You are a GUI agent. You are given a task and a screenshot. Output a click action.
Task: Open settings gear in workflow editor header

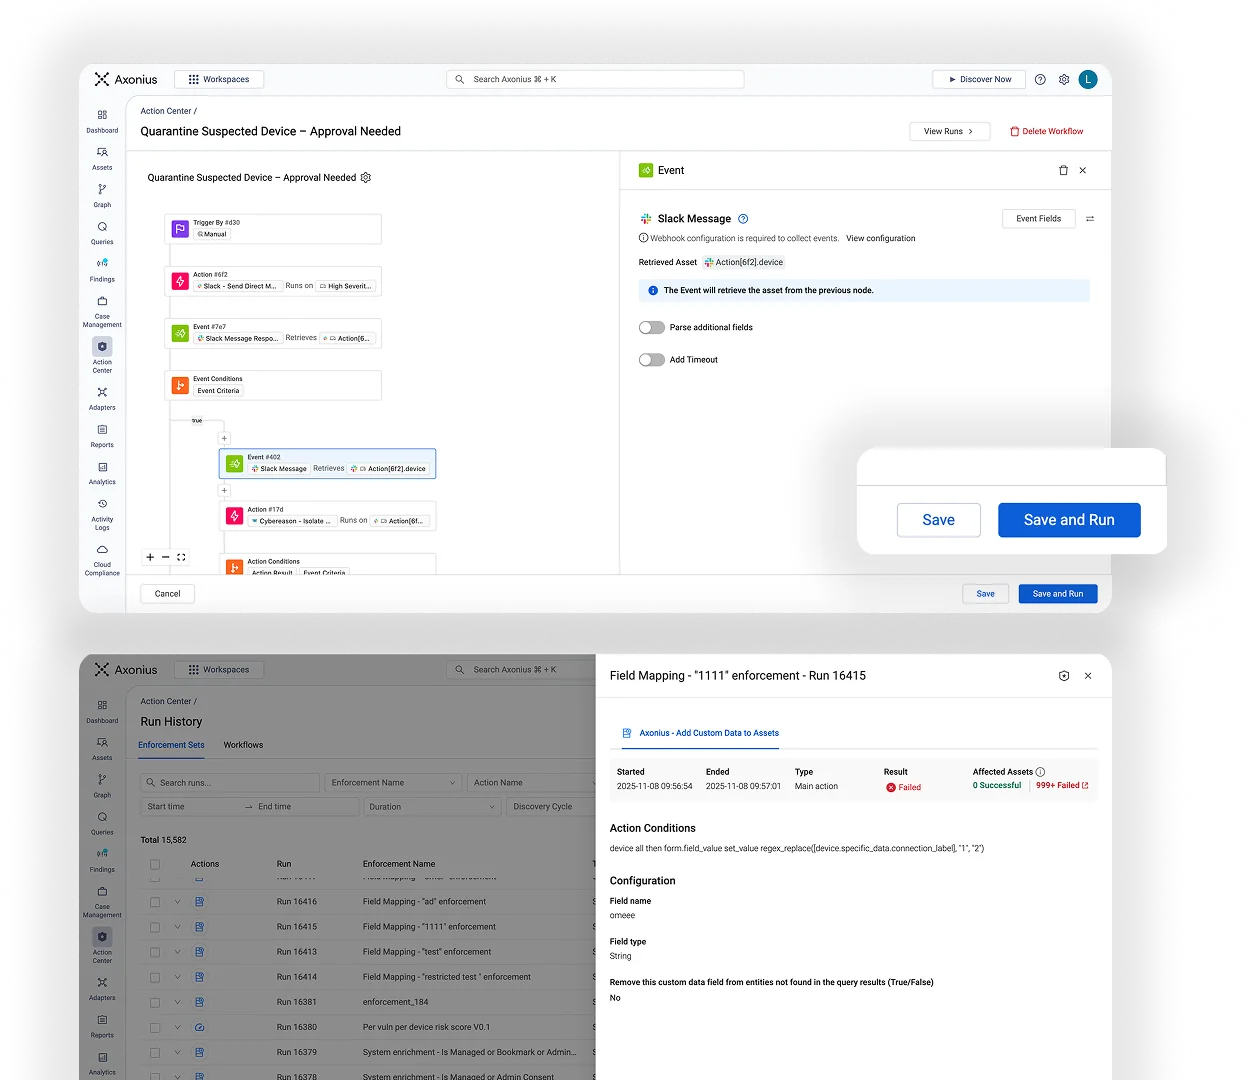click(1064, 79)
